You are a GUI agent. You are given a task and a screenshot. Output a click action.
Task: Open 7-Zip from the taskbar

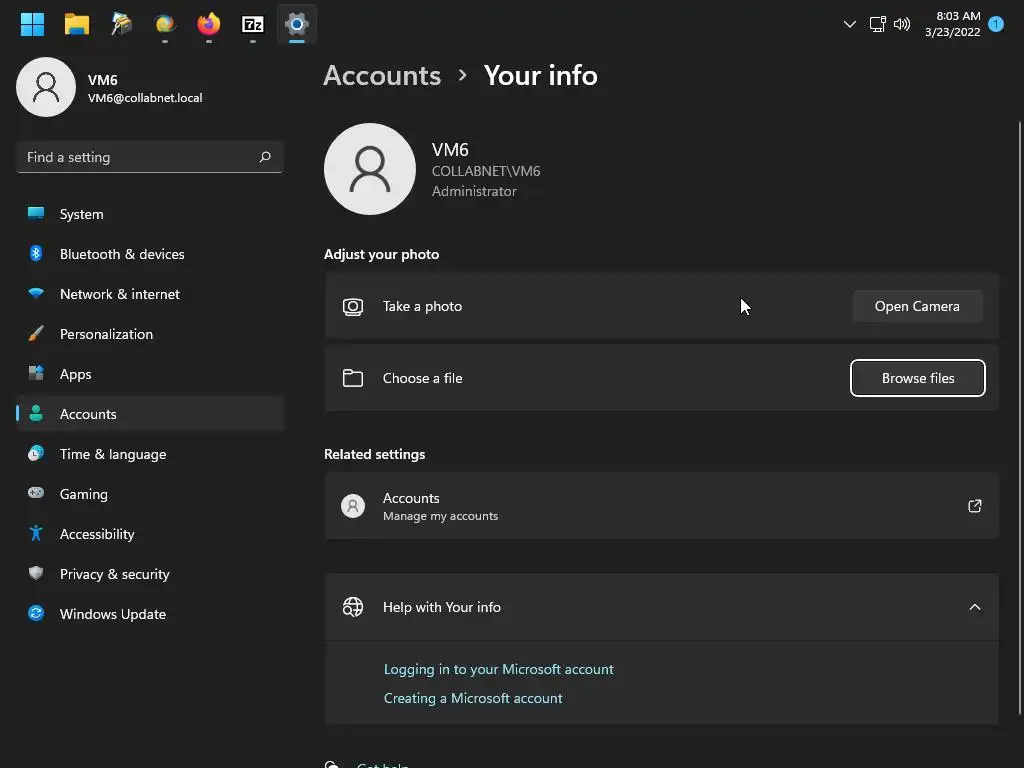coord(253,24)
